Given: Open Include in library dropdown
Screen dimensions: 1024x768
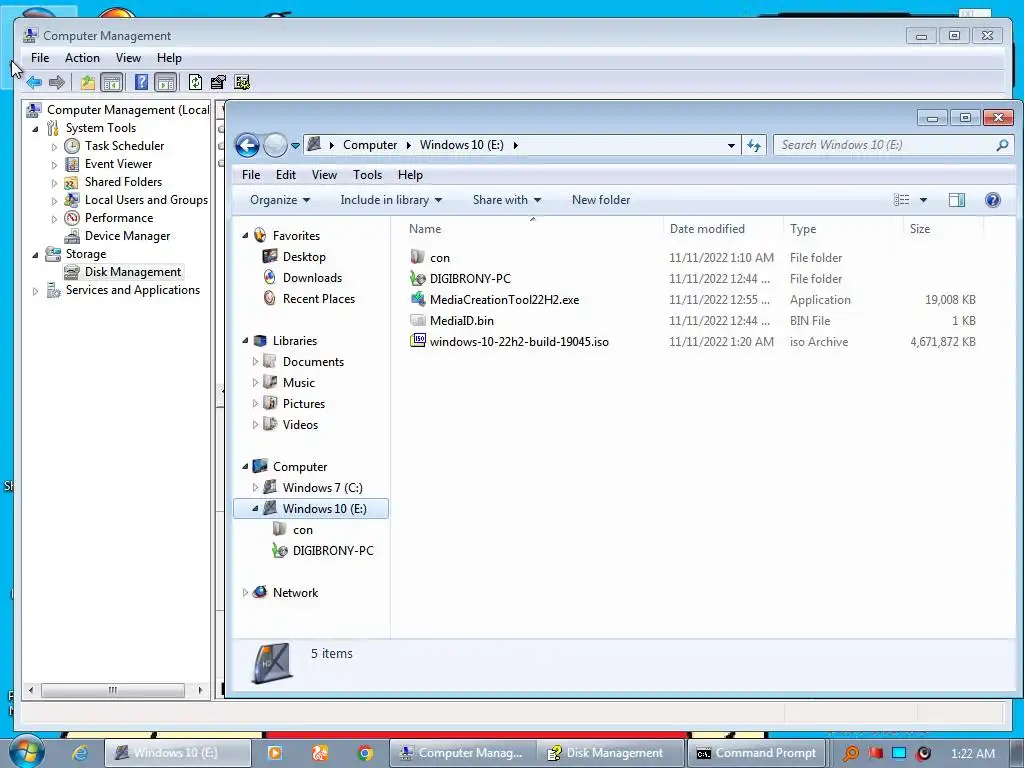Looking at the screenshot, I should point(391,200).
